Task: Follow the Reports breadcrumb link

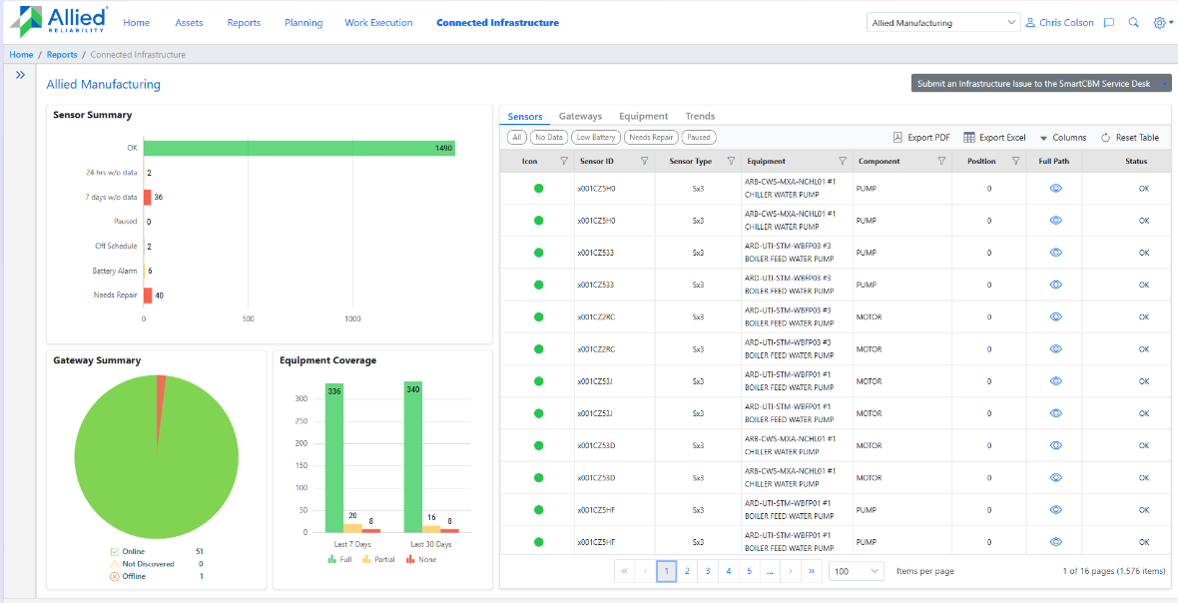Action: pyautogui.click(x=62, y=55)
